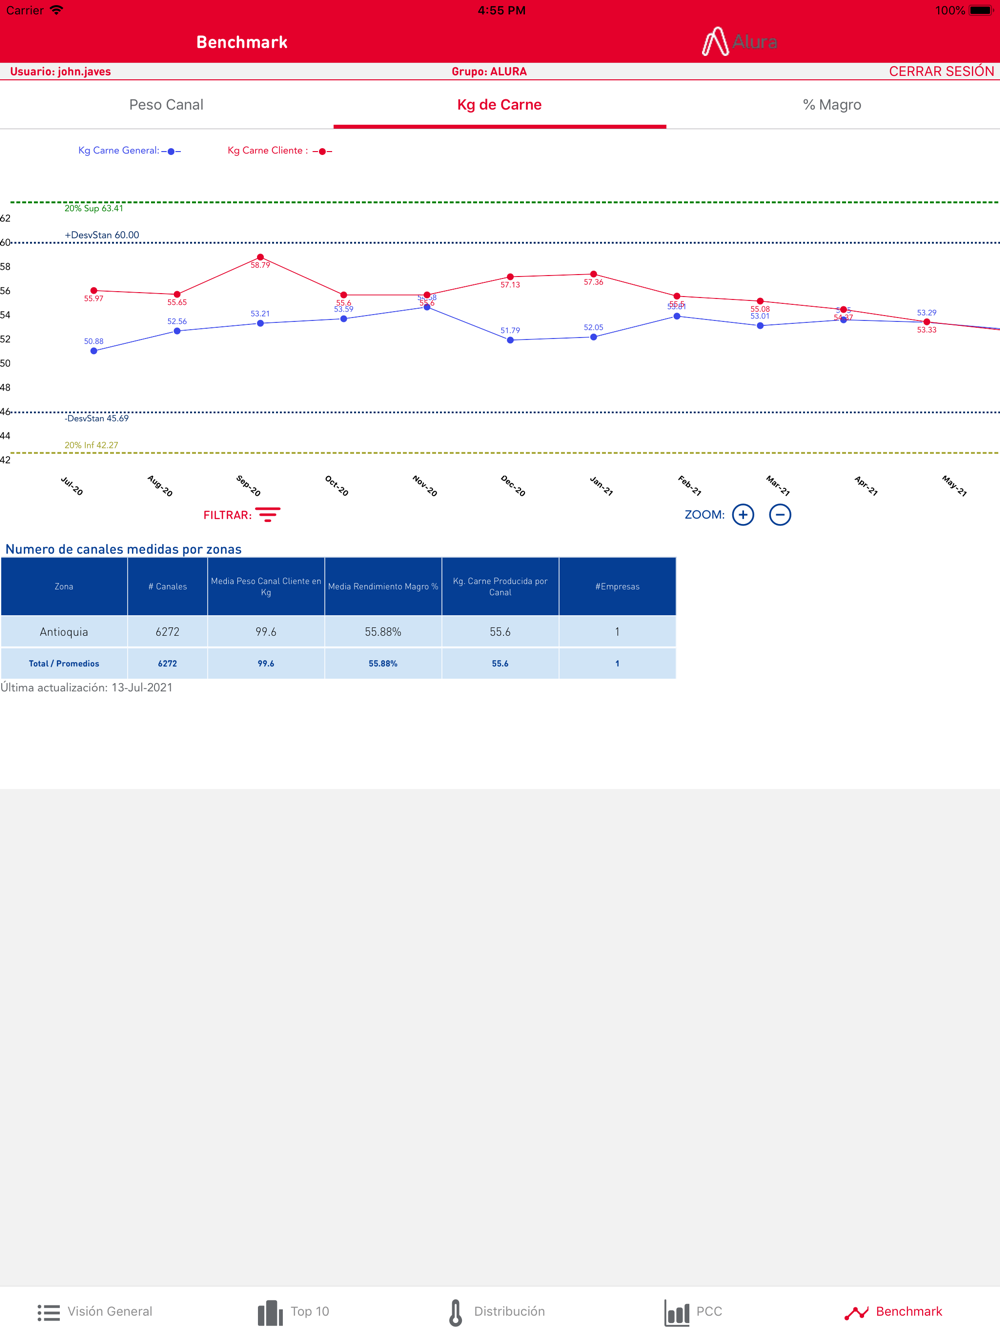Switch to the Peso Canal tab
Image resolution: width=1000 pixels, height=1334 pixels.
tap(166, 105)
